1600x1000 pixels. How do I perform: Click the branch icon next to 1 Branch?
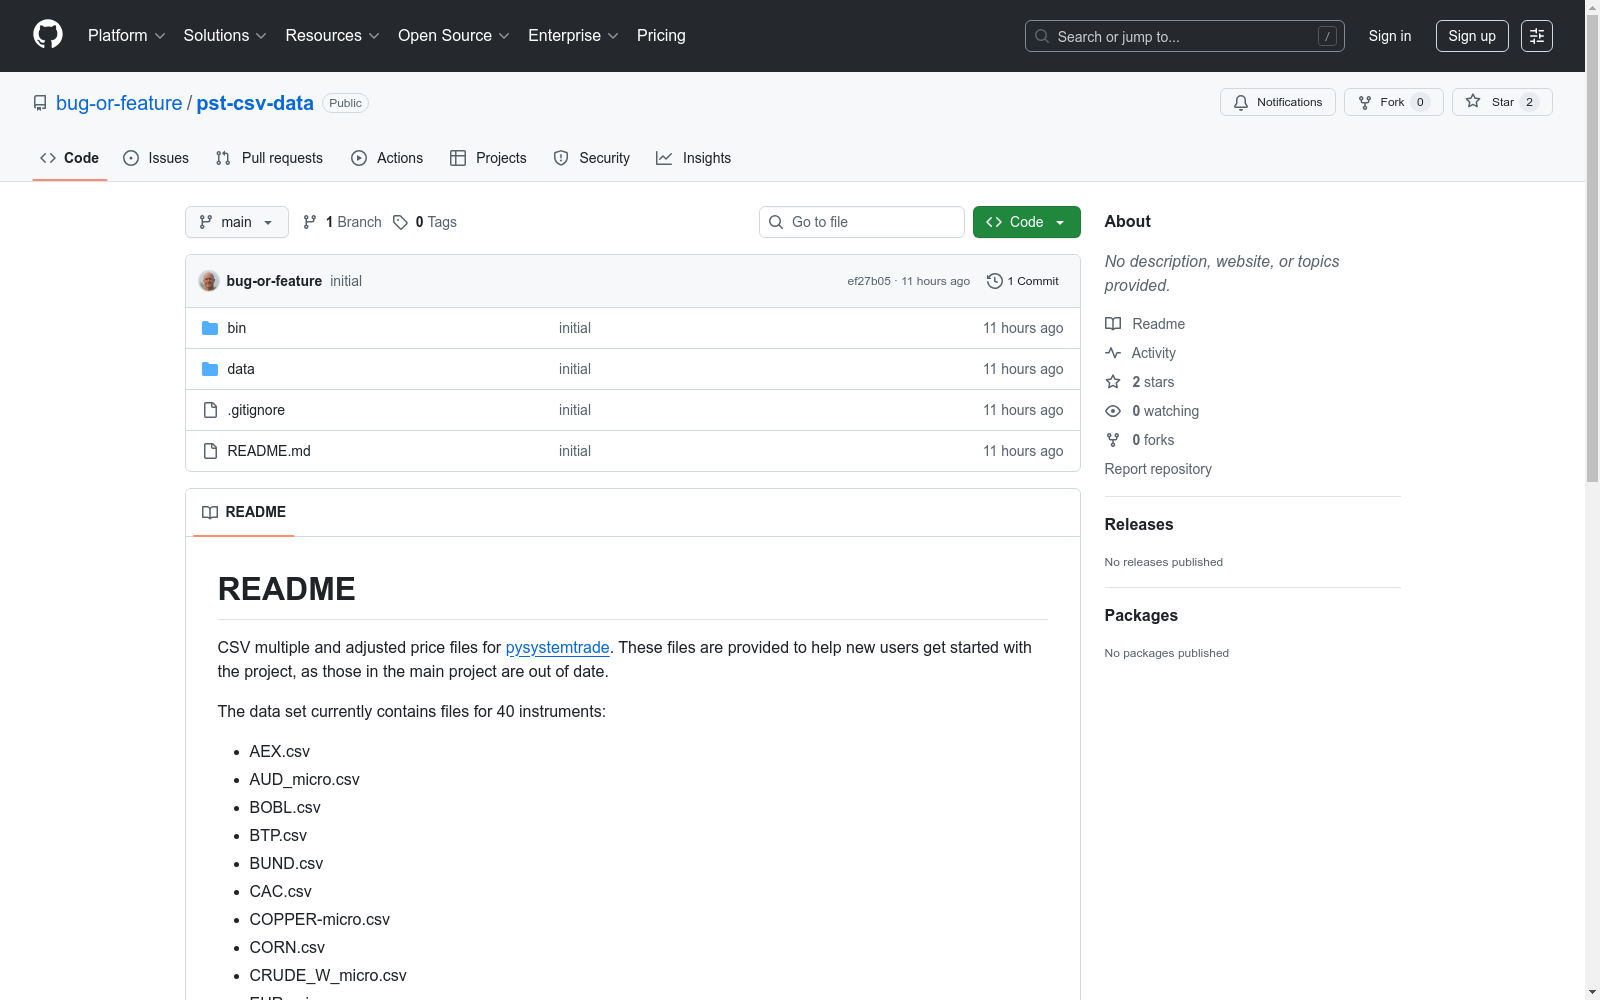pyautogui.click(x=310, y=222)
